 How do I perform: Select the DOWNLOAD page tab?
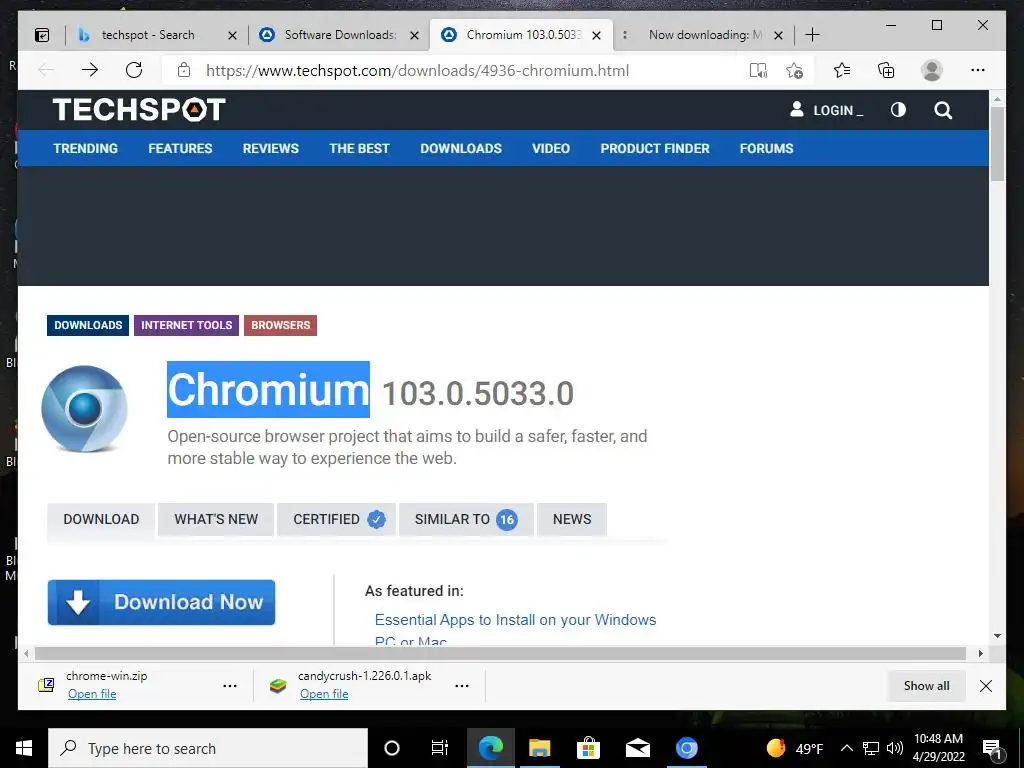(x=101, y=519)
